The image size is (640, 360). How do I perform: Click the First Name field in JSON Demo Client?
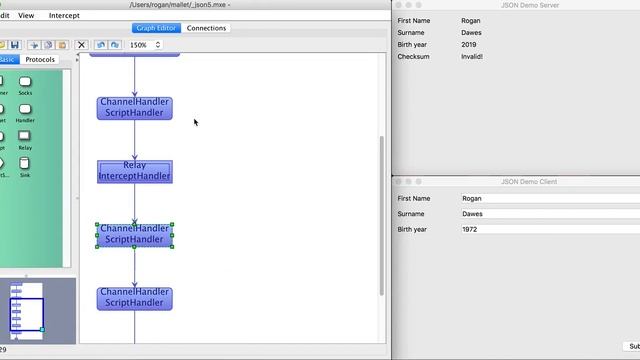click(550, 198)
